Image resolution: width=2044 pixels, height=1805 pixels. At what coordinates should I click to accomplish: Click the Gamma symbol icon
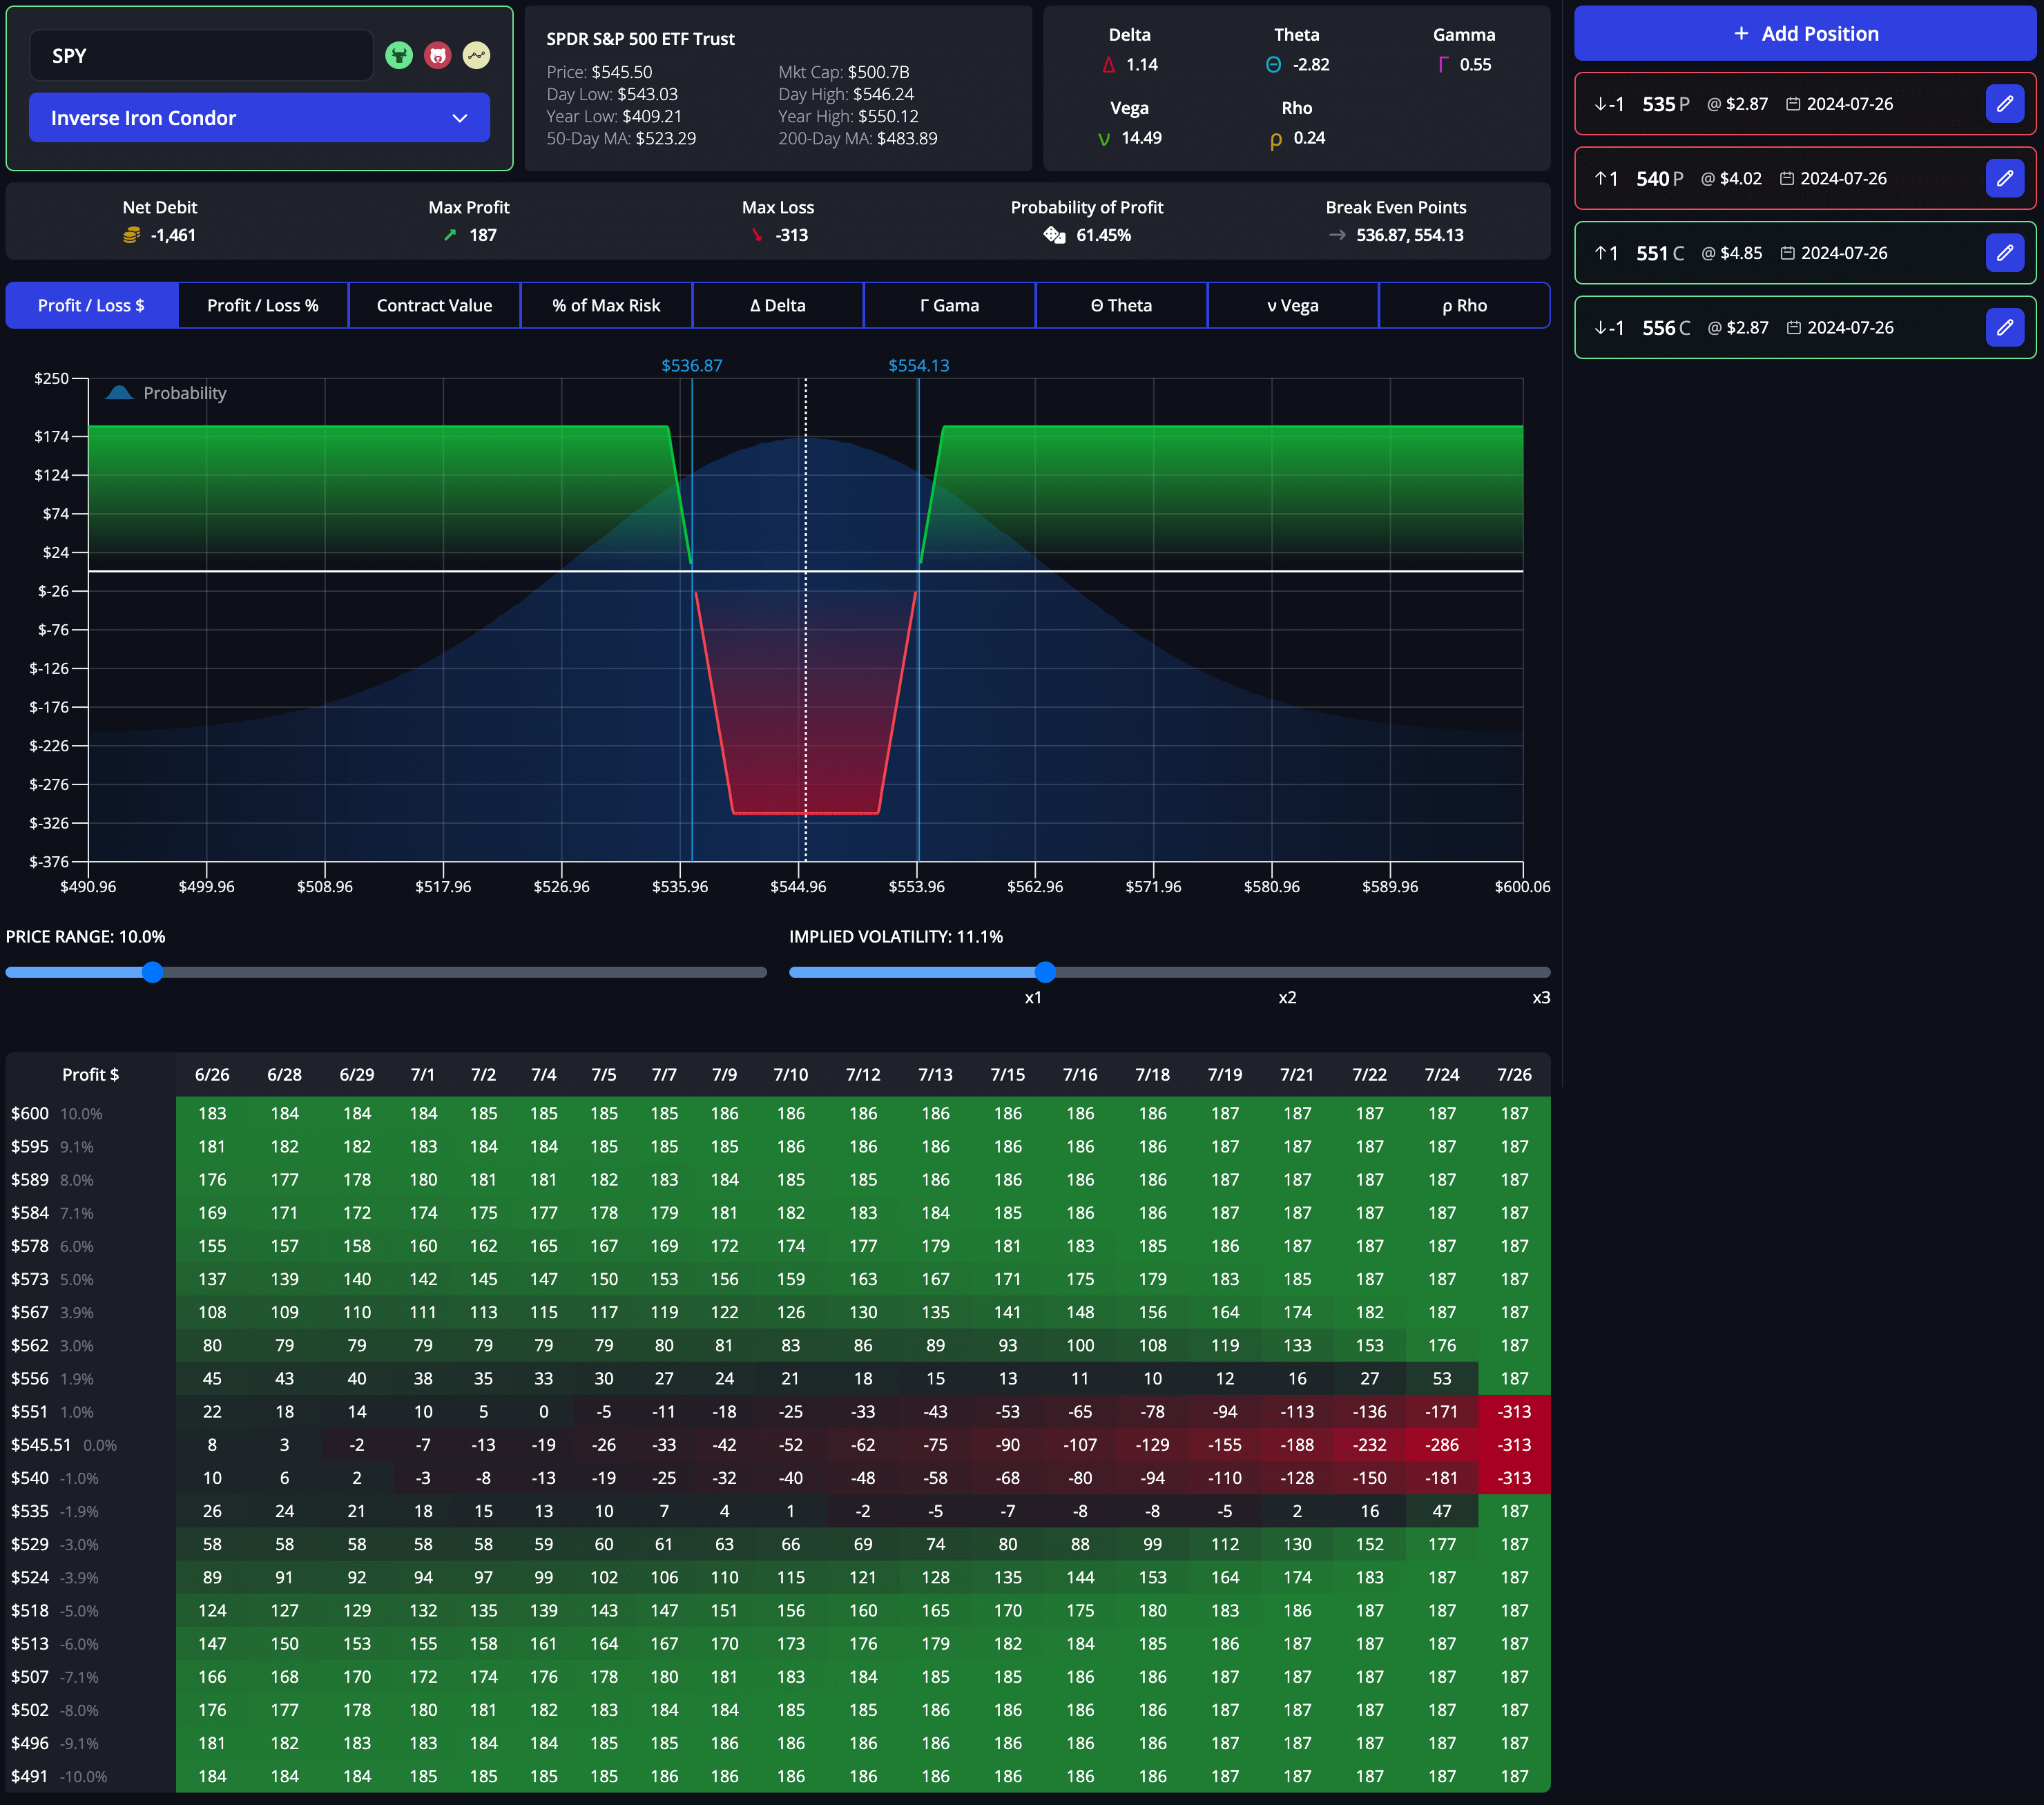1442,65
